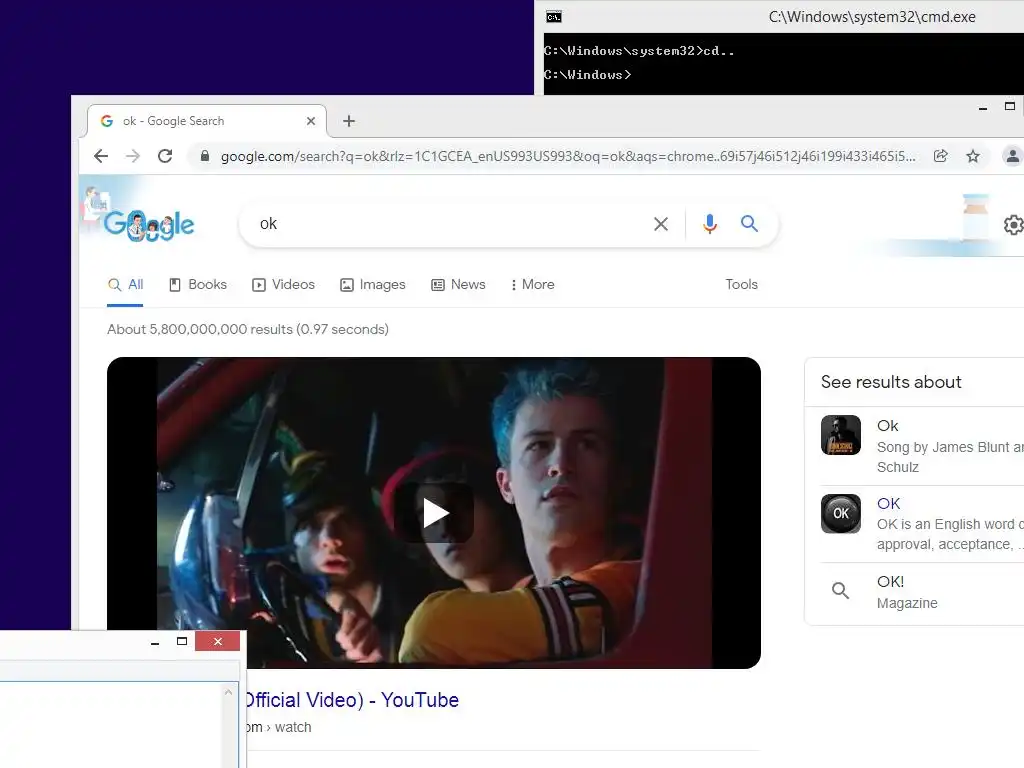
Task: Open Google quick settings gear
Action: tap(1013, 225)
